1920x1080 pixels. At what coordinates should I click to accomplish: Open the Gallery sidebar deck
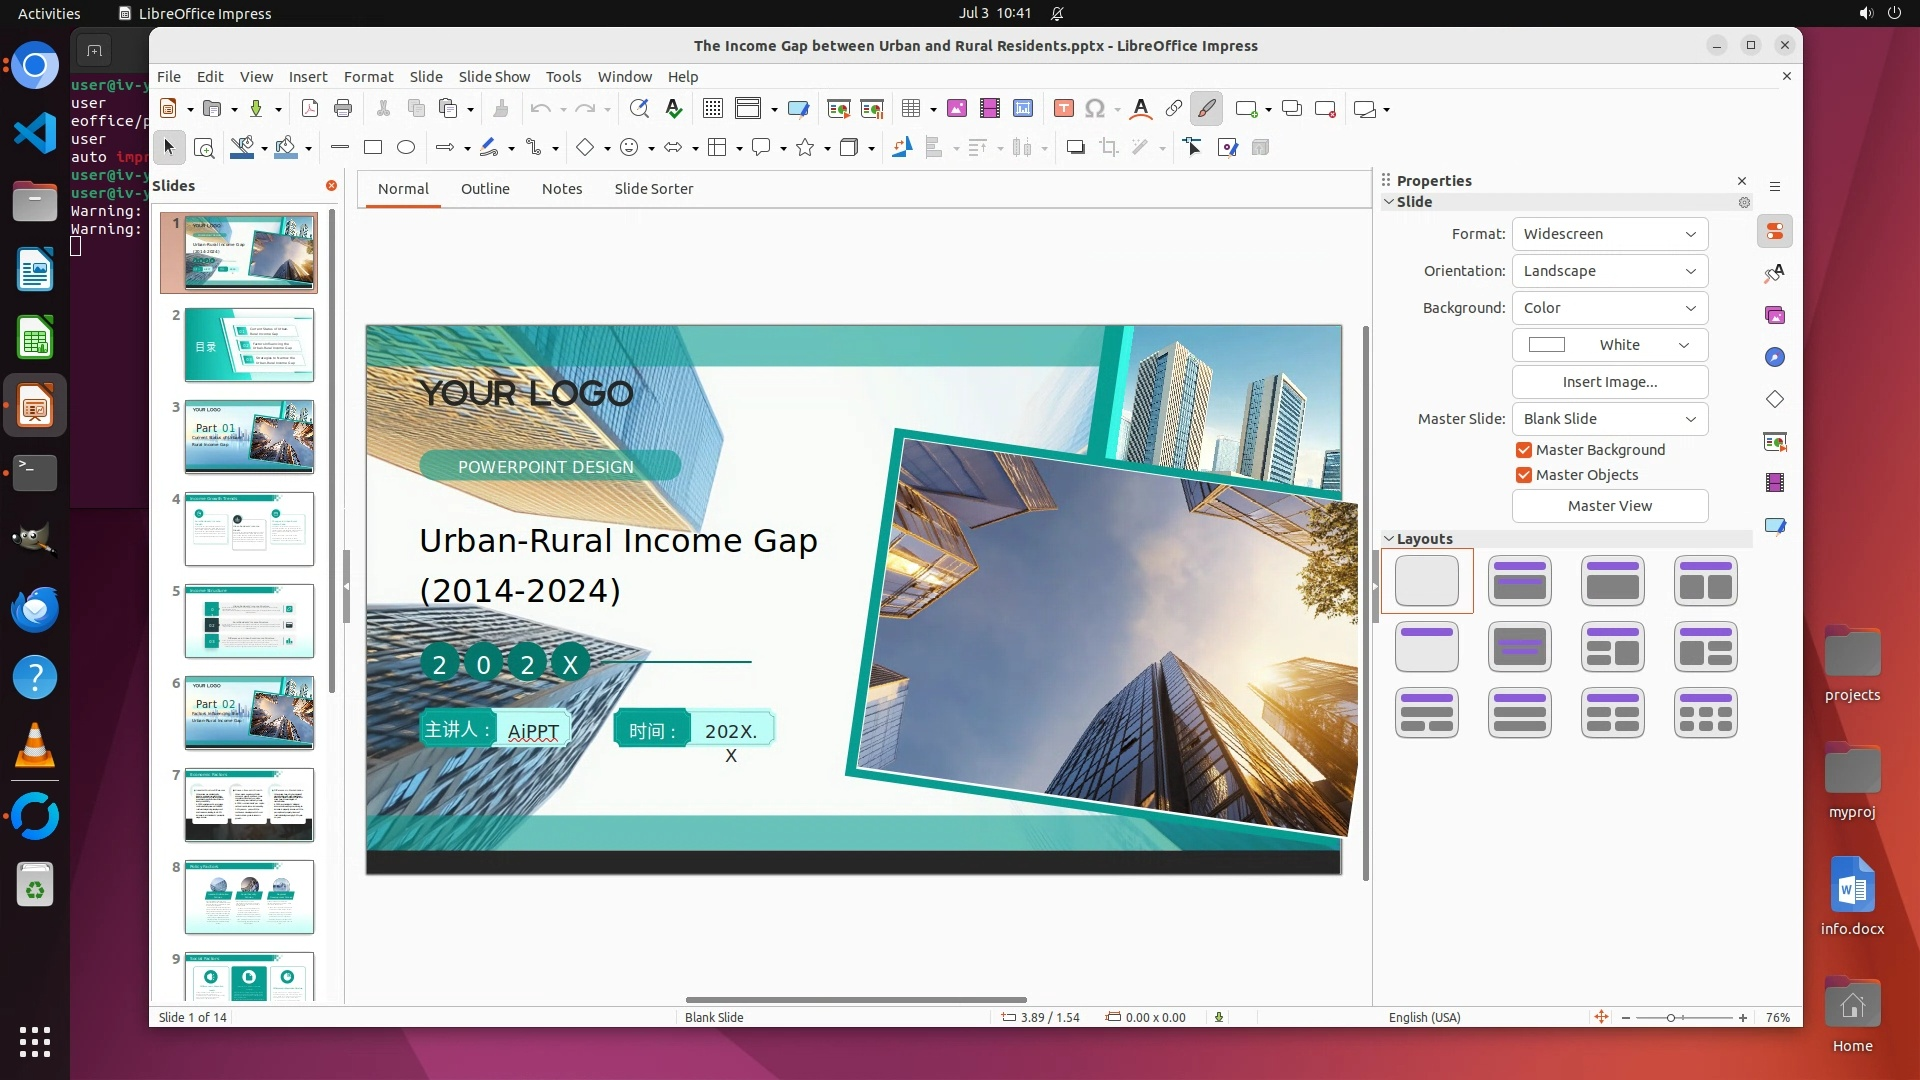tap(1775, 316)
